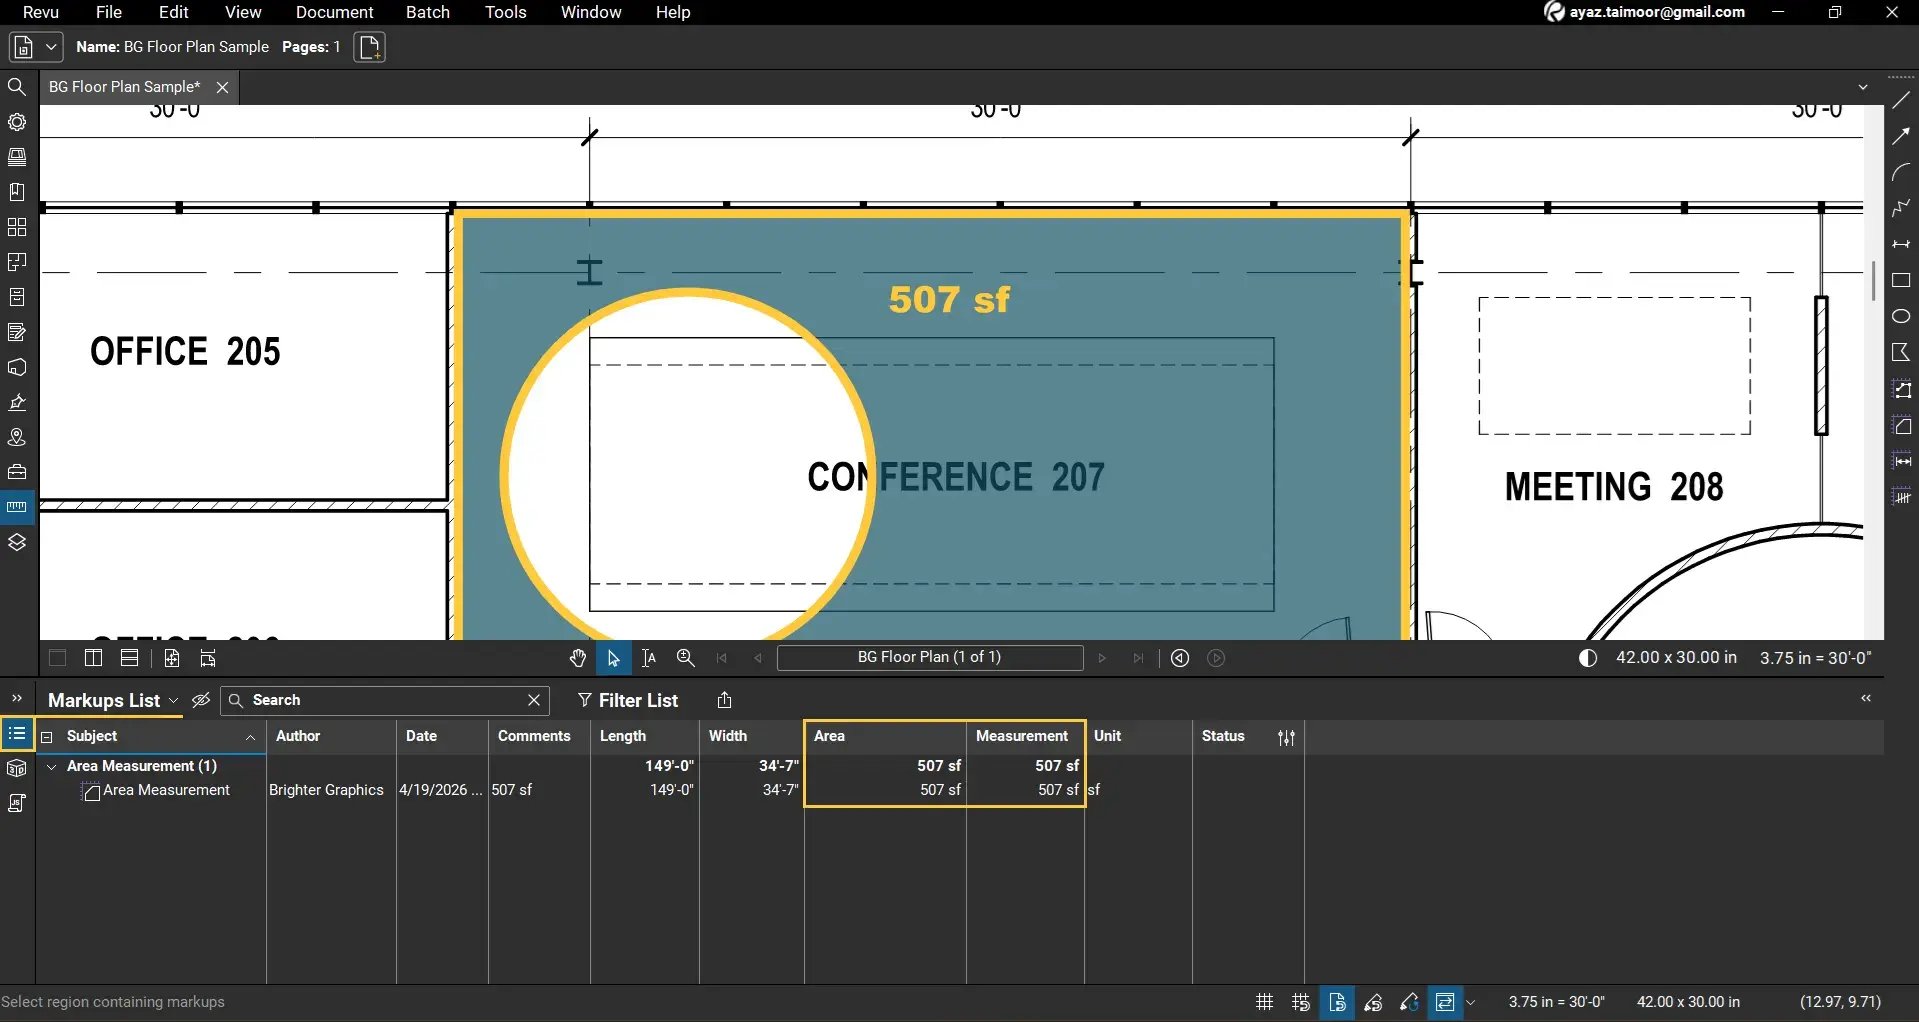Open column settings icon beside Status
The width and height of the screenshot is (1919, 1022).
[x=1287, y=737]
